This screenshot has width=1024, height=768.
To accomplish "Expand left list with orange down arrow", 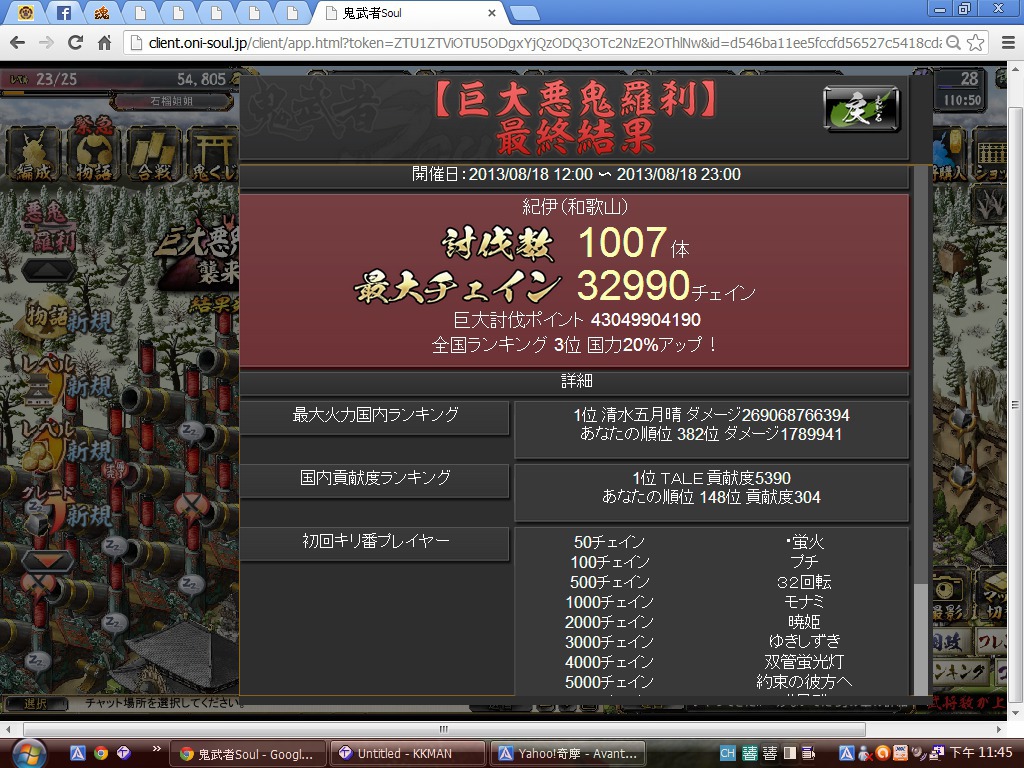I will 48,560.
